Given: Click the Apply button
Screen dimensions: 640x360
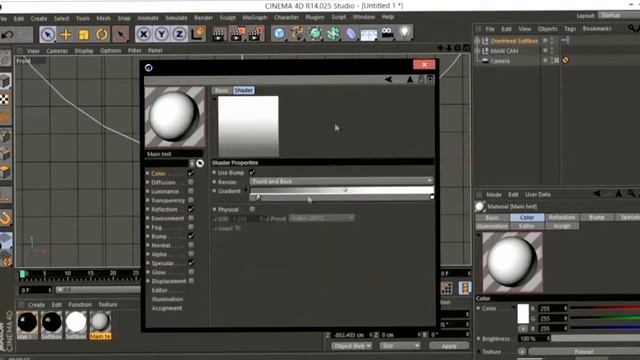Looking at the screenshot, I should (x=449, y=346).
